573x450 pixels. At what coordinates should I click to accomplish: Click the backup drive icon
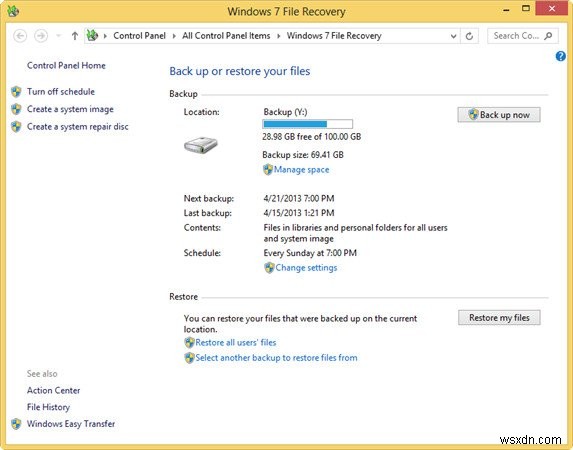[x=201, y=145]
